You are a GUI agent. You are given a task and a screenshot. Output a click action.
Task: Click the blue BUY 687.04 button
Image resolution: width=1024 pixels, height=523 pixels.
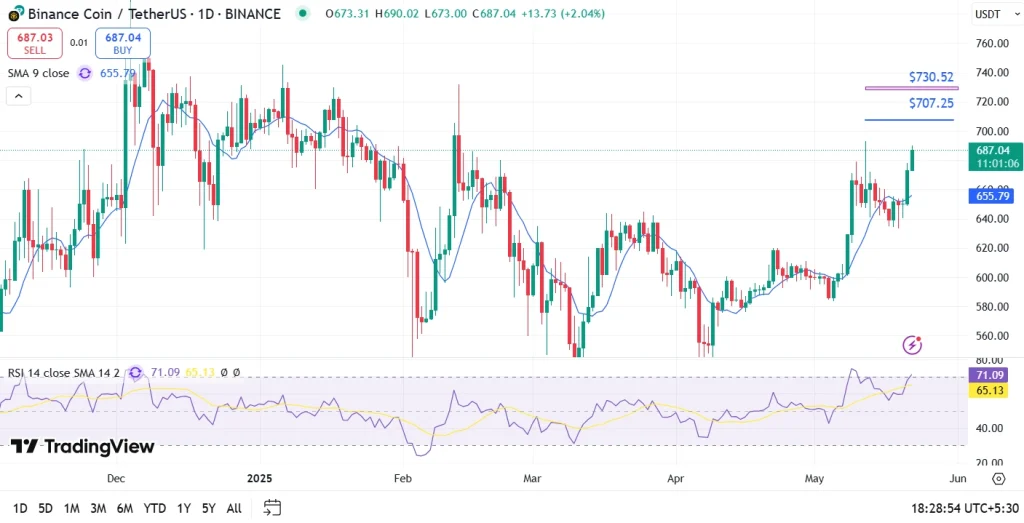(x=123, y=43)
